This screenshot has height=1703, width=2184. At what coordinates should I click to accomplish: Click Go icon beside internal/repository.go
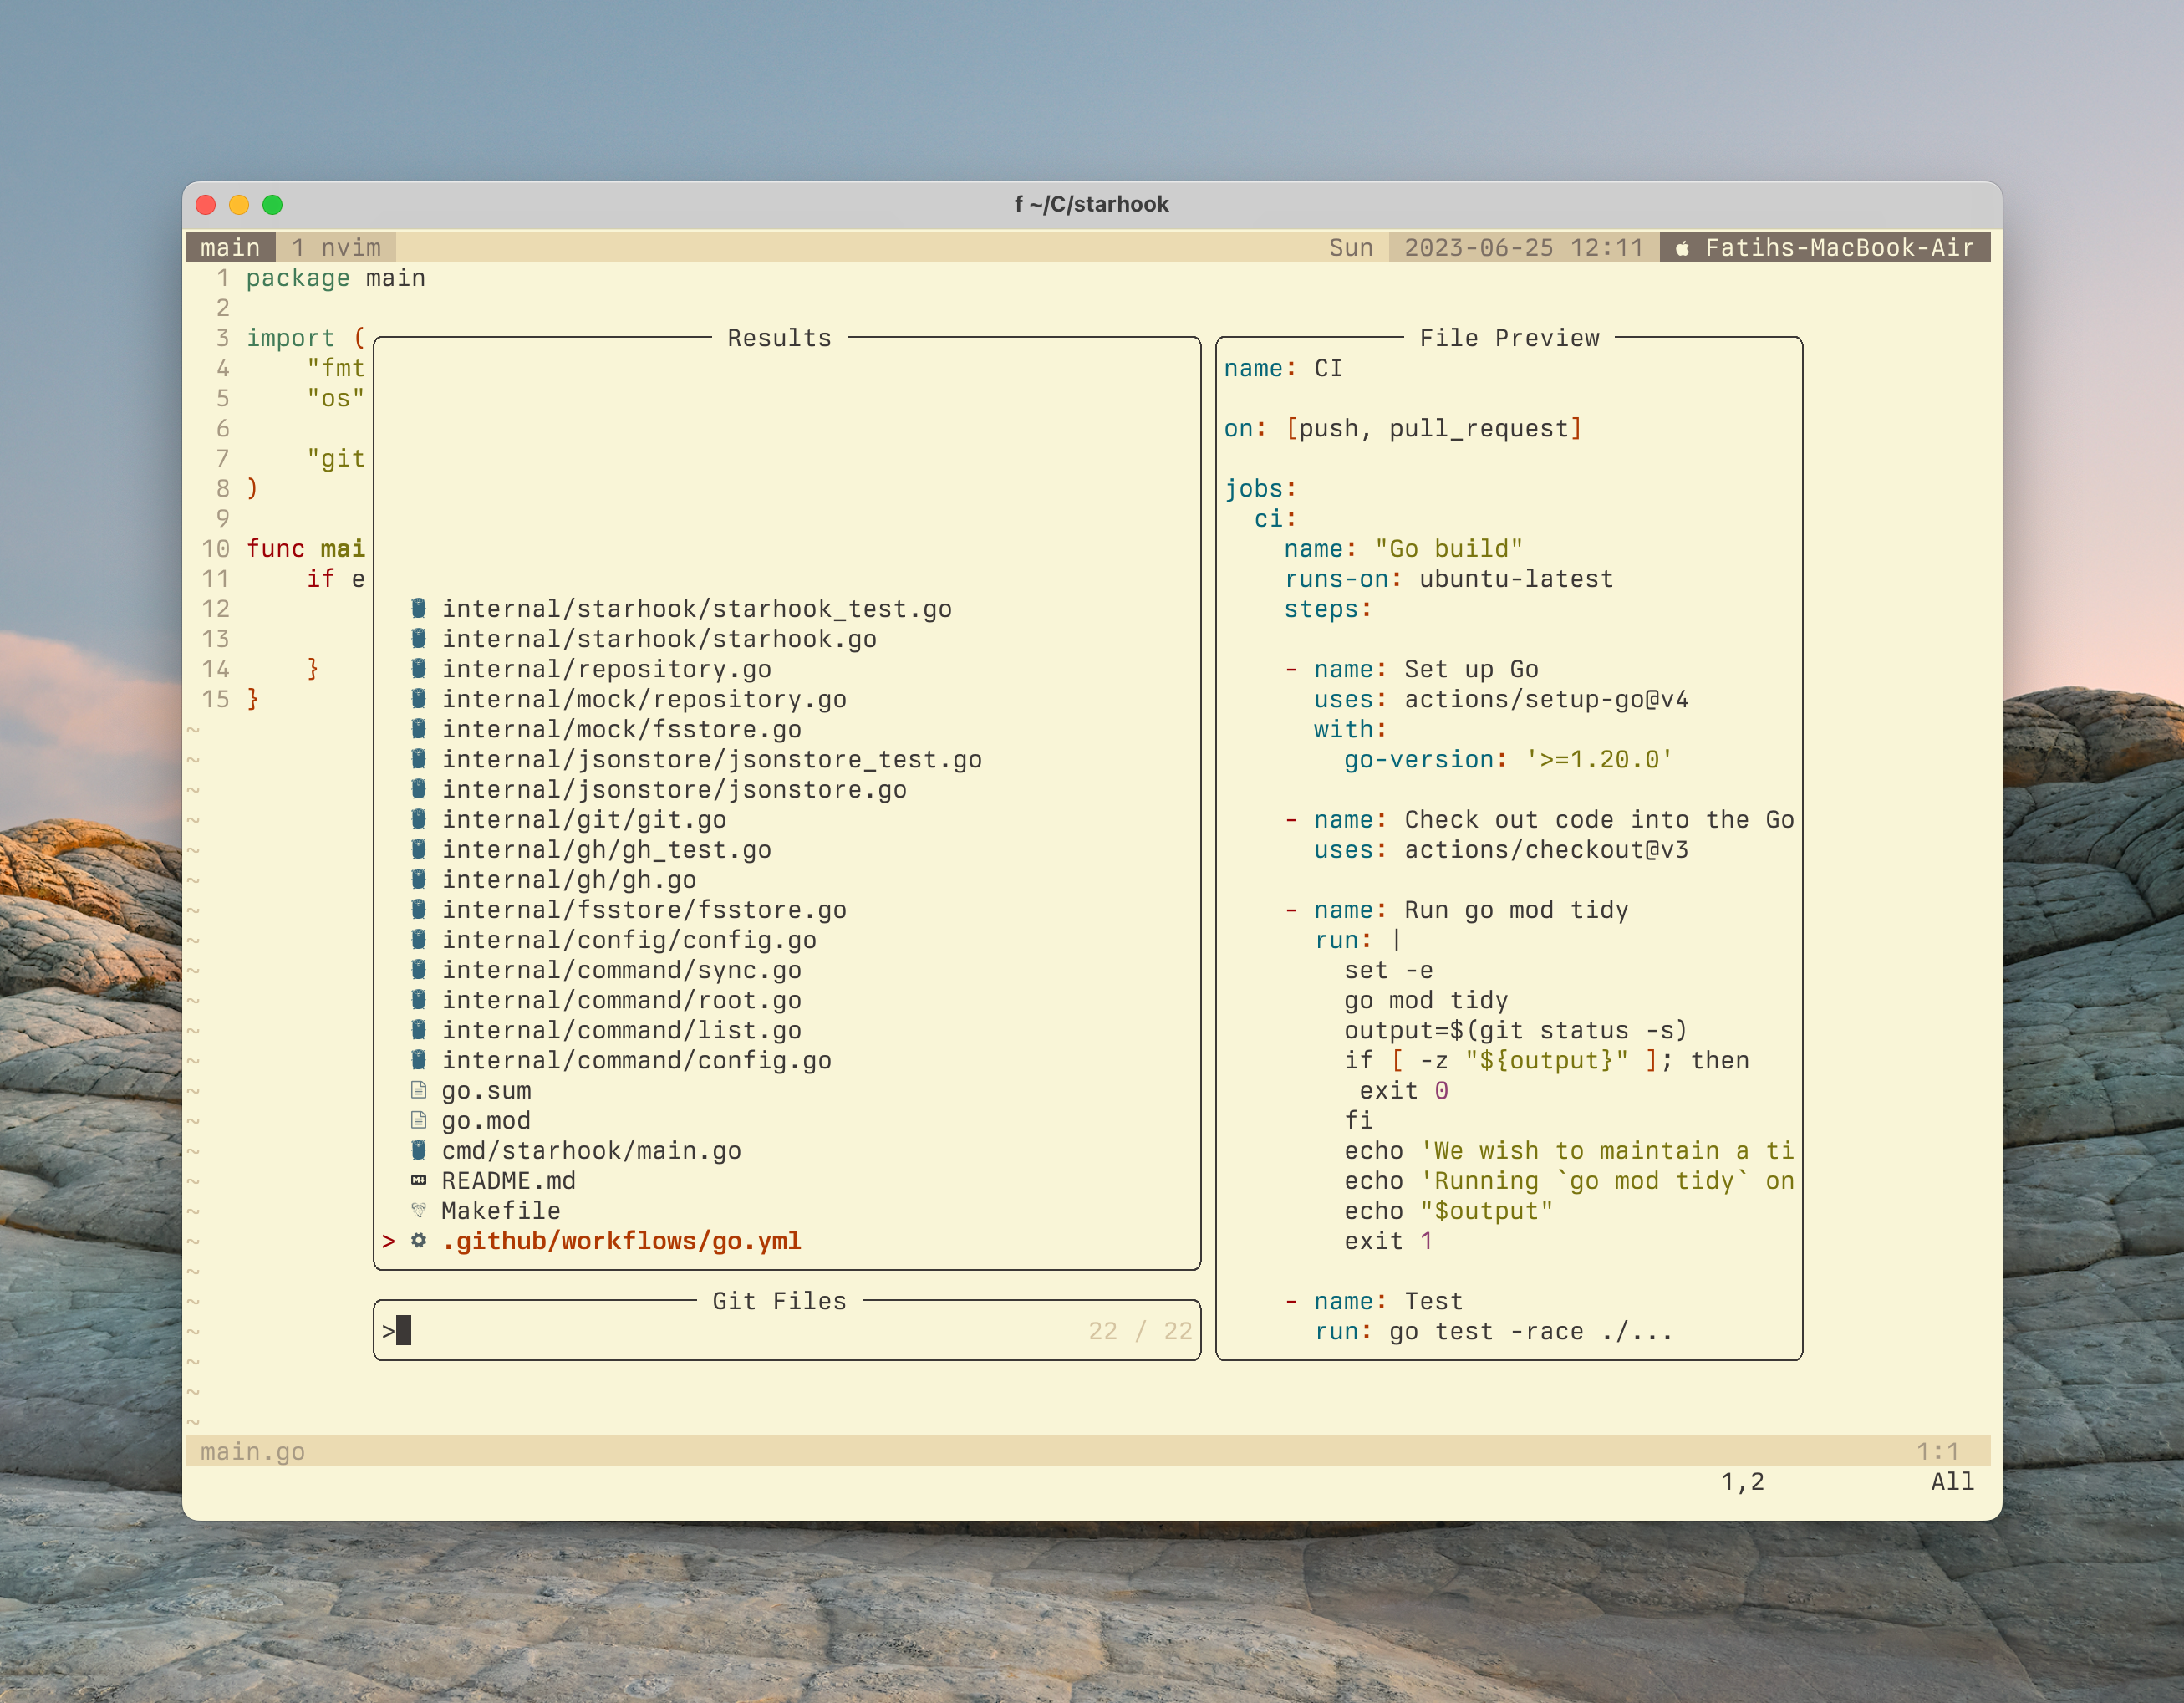[419, 668]
